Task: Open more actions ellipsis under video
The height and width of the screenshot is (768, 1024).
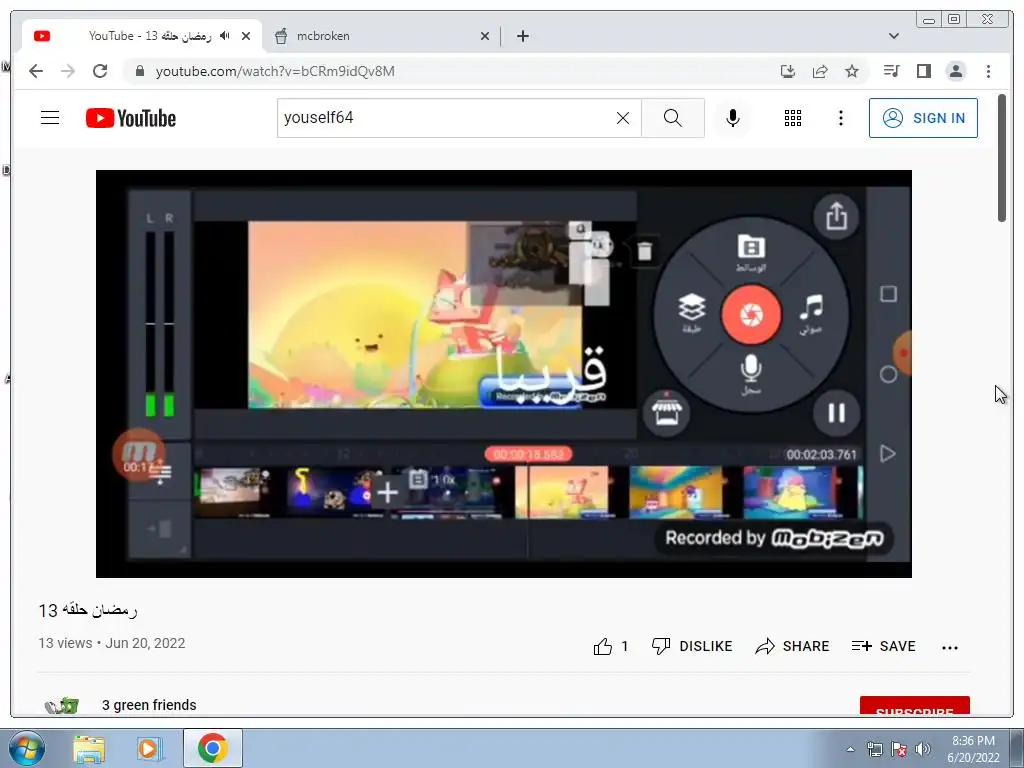Action: [950, 648]
